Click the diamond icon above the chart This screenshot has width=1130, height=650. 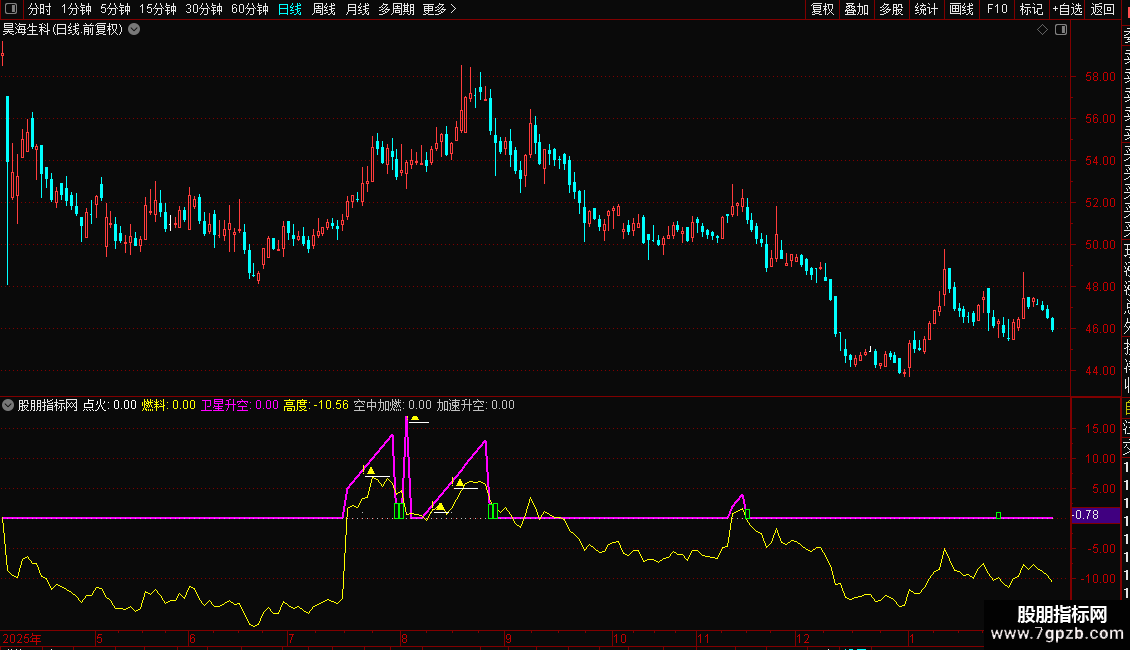[1043, 30]
